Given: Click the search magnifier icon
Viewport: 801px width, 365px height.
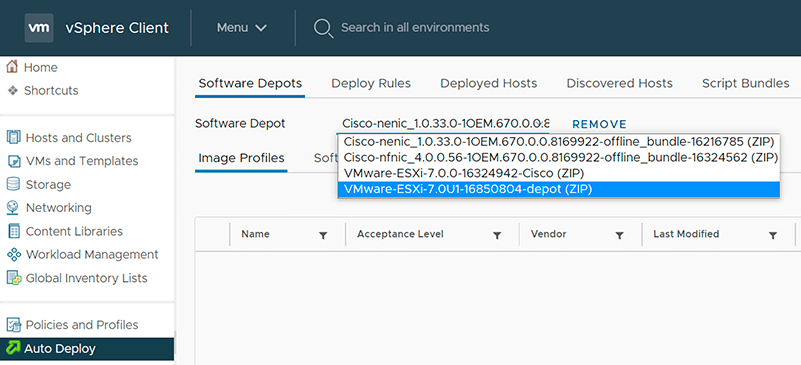Looking at the screenshot, I should pyautogui.click(x=323, y=28).
